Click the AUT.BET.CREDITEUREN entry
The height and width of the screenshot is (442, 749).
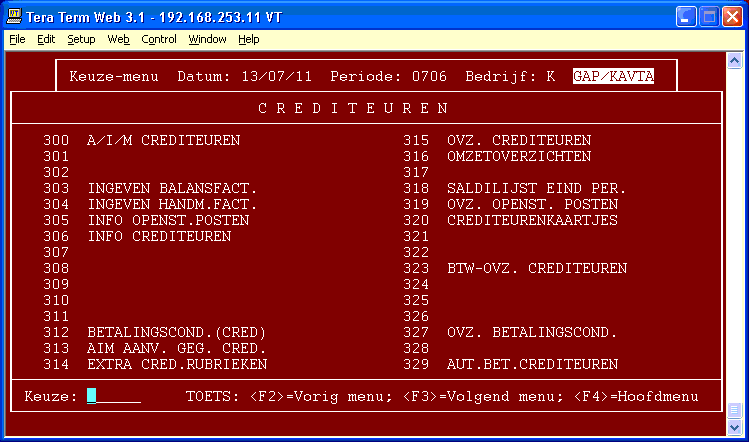[x=532, y=364]
